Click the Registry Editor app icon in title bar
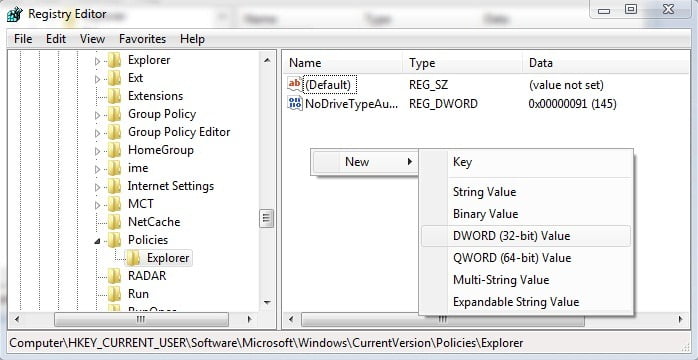Screen dimensions: 698x360 [x=14, y=15]
